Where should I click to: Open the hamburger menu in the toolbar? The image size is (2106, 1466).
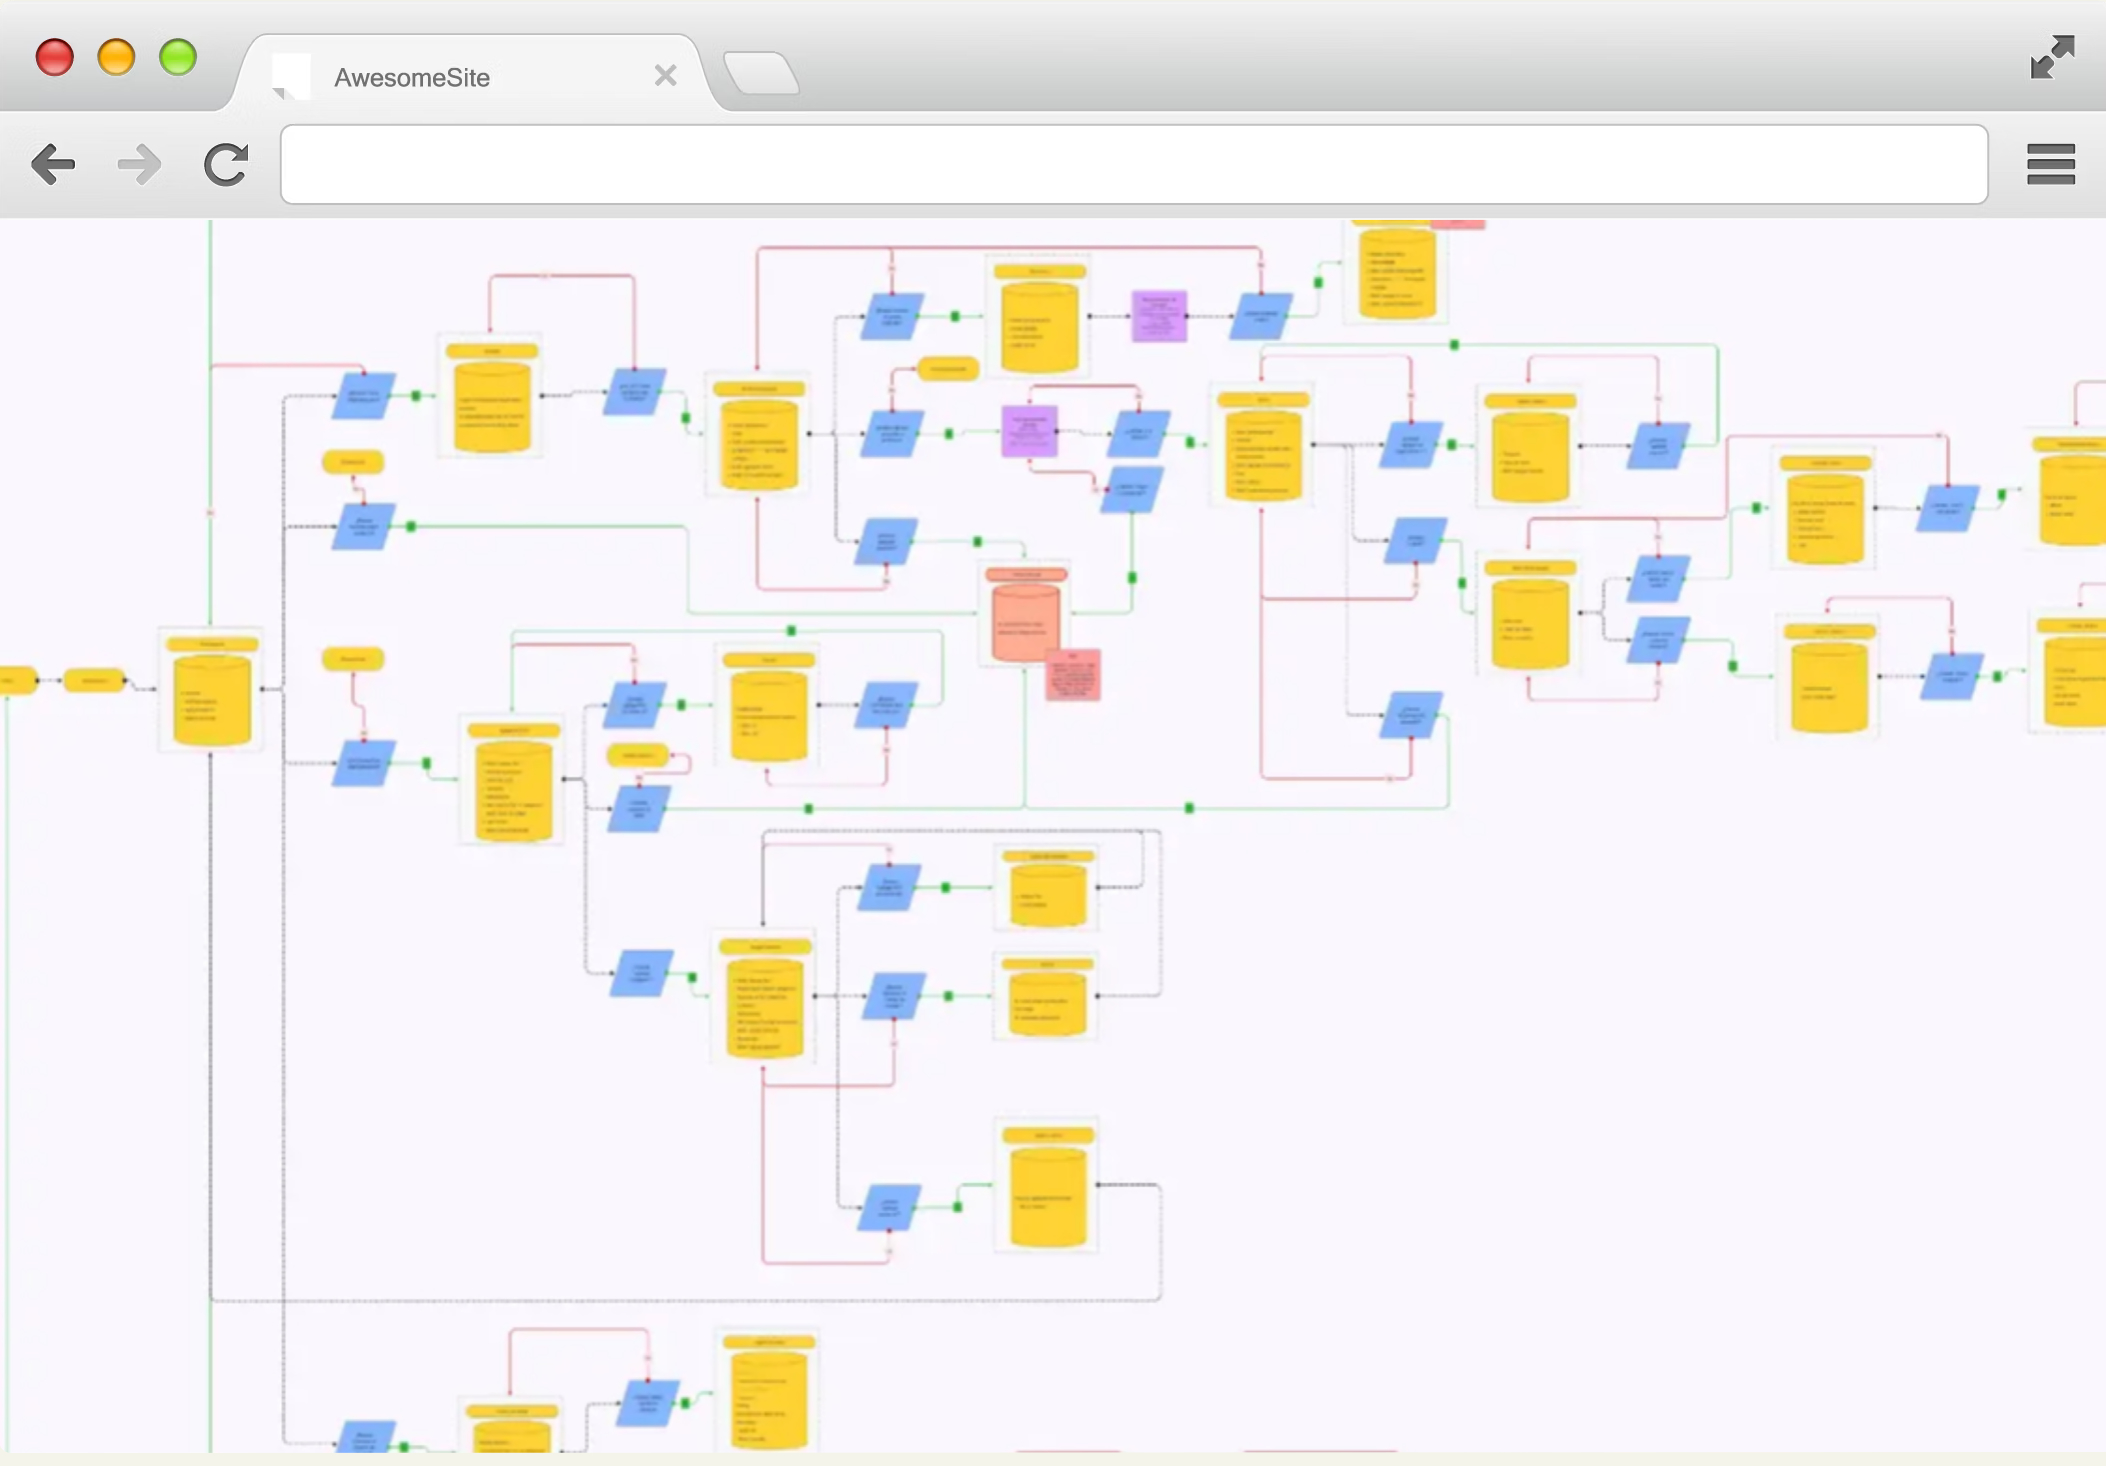coord(2051,165)
